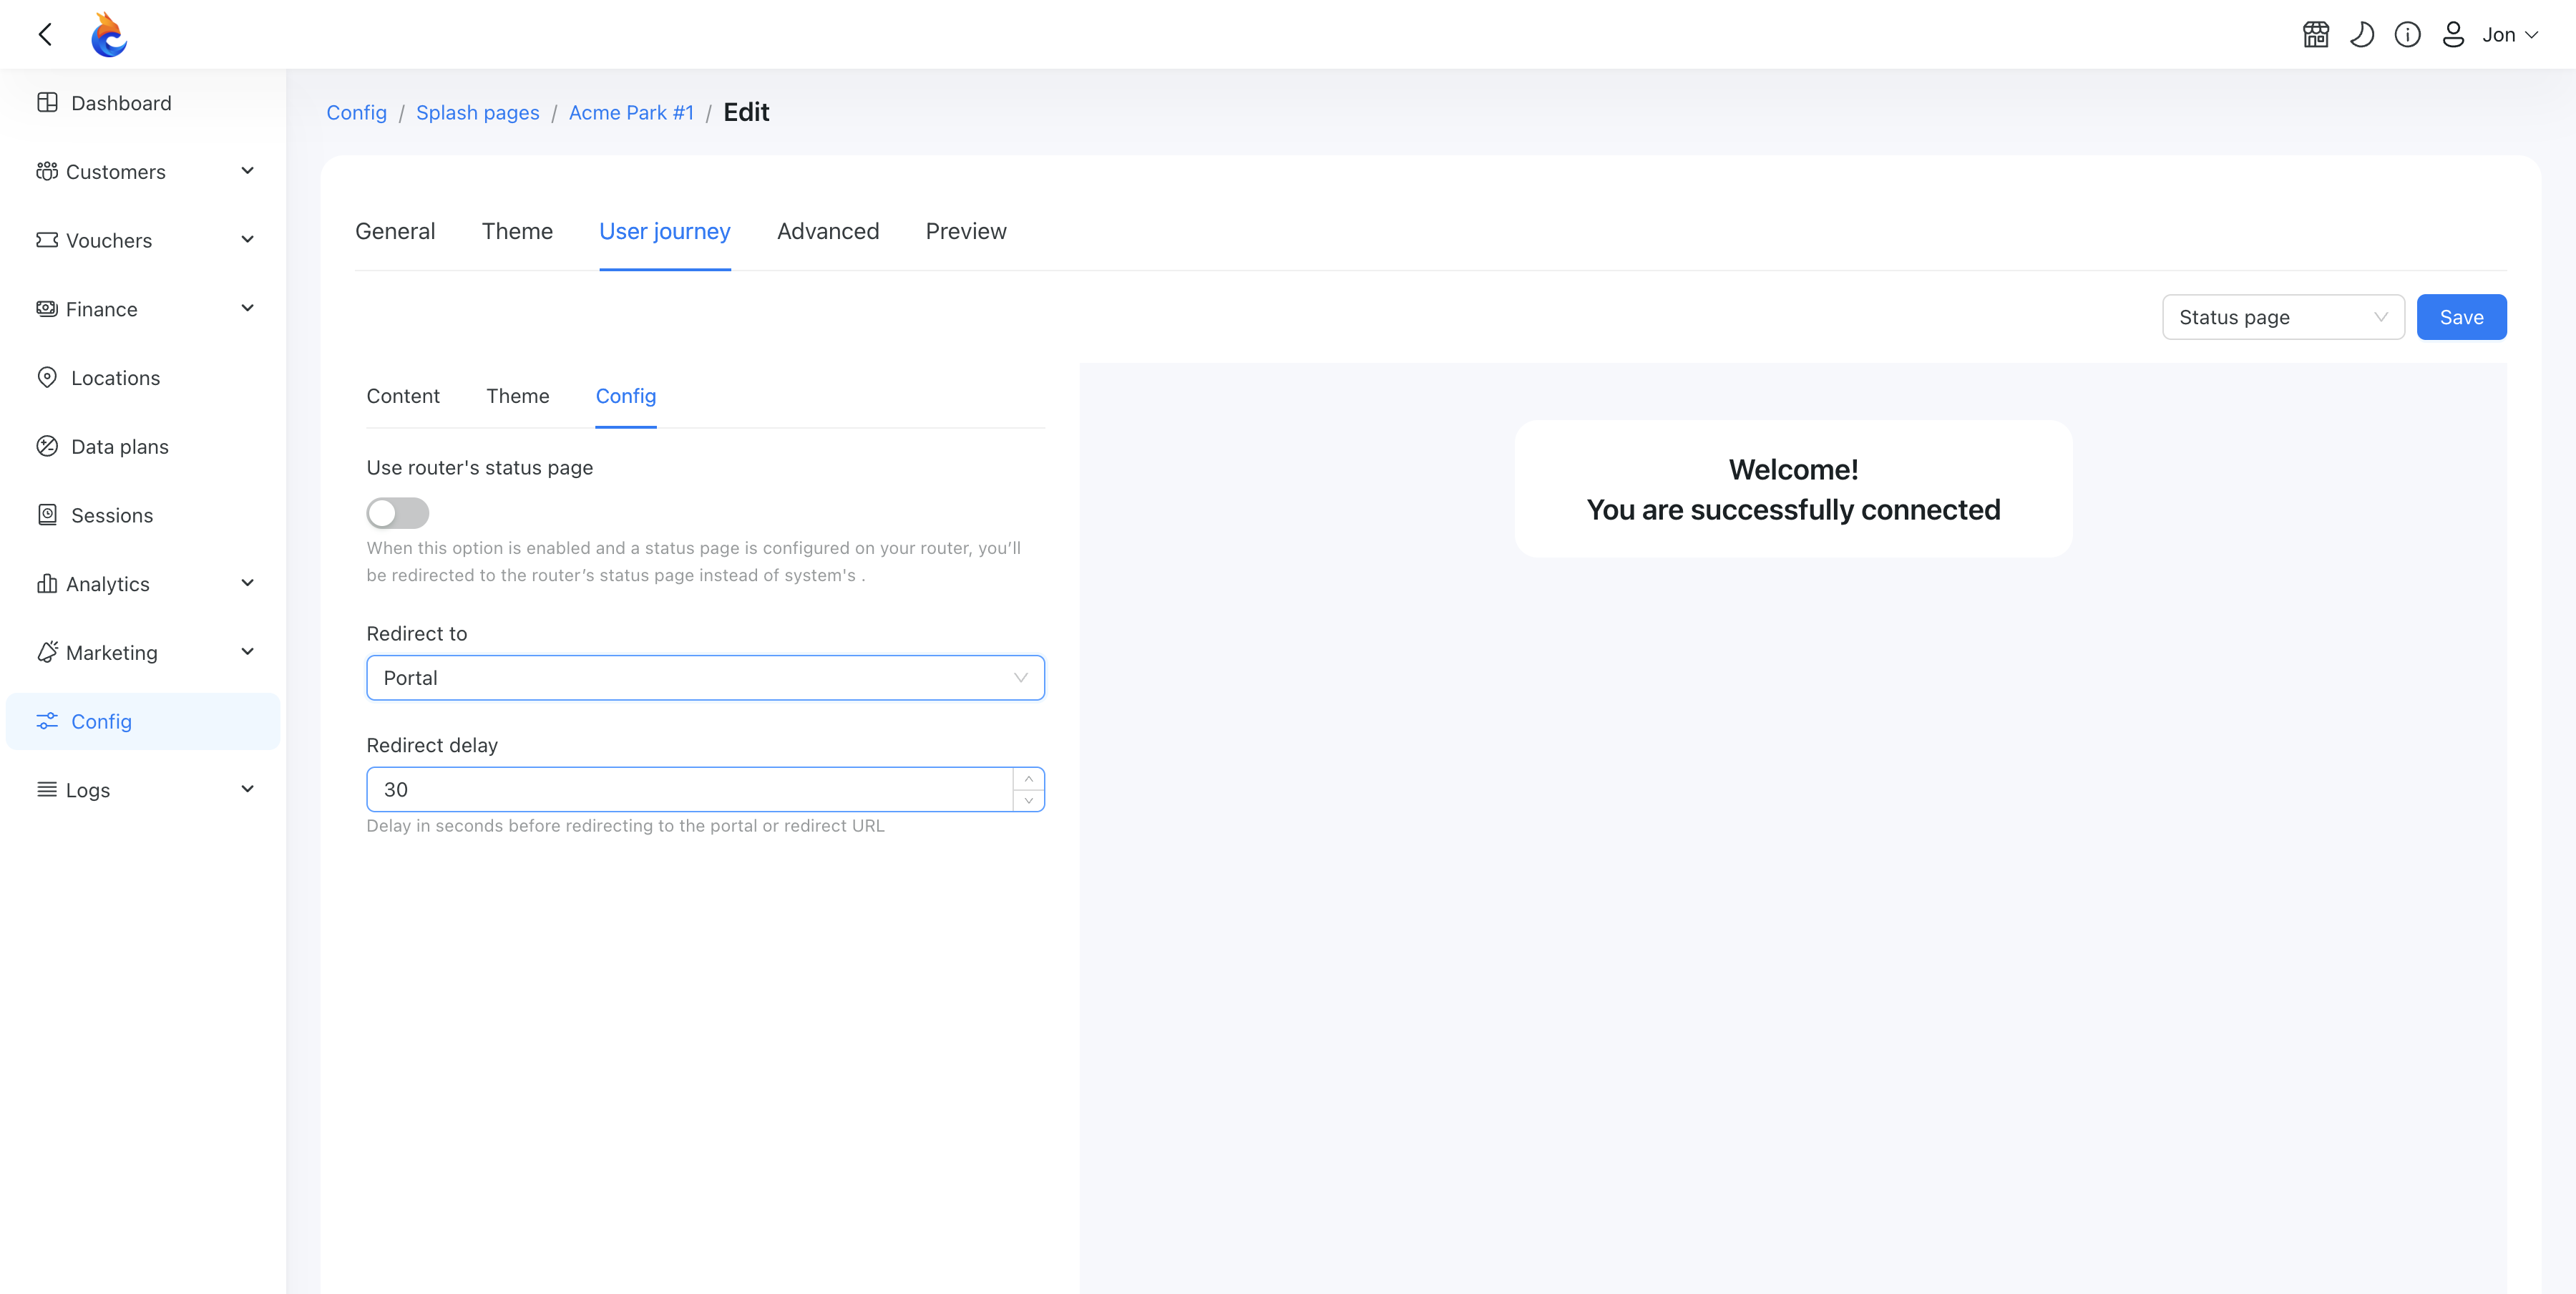Click the Config sliders icon

47,721
